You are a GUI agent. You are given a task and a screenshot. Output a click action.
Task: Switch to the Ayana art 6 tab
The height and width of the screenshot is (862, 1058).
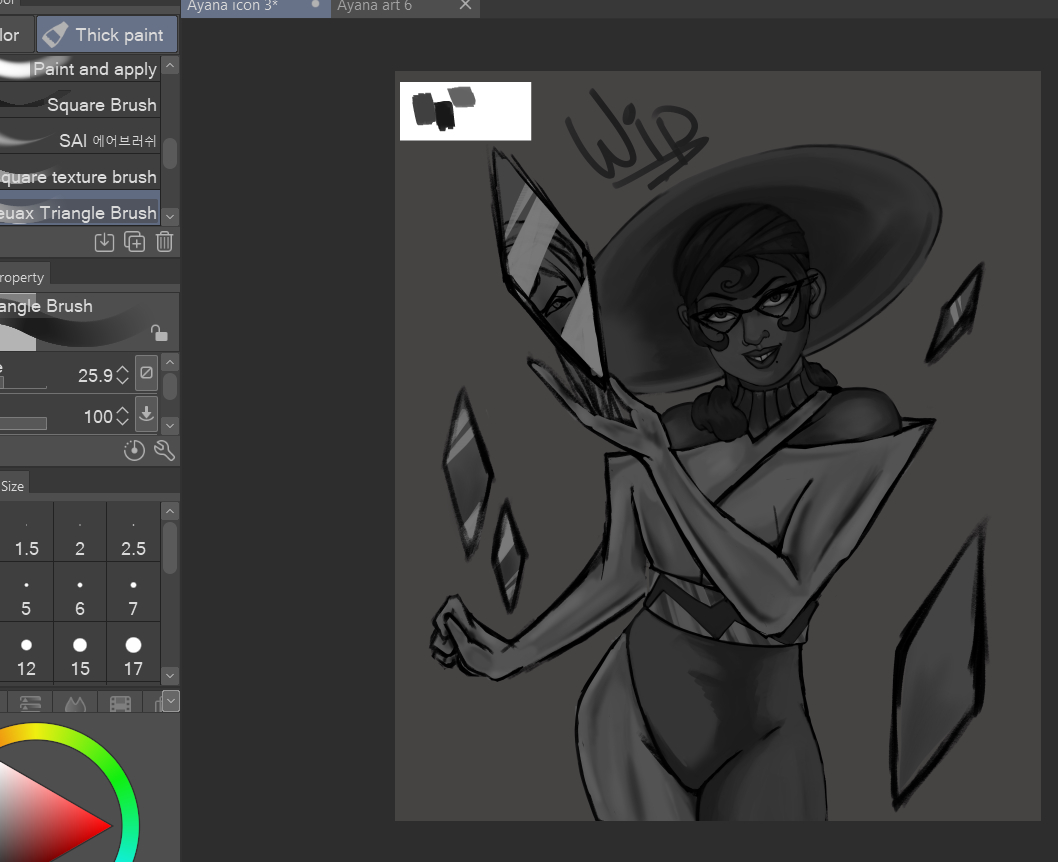pyautogui.click(x=375, y=6)
